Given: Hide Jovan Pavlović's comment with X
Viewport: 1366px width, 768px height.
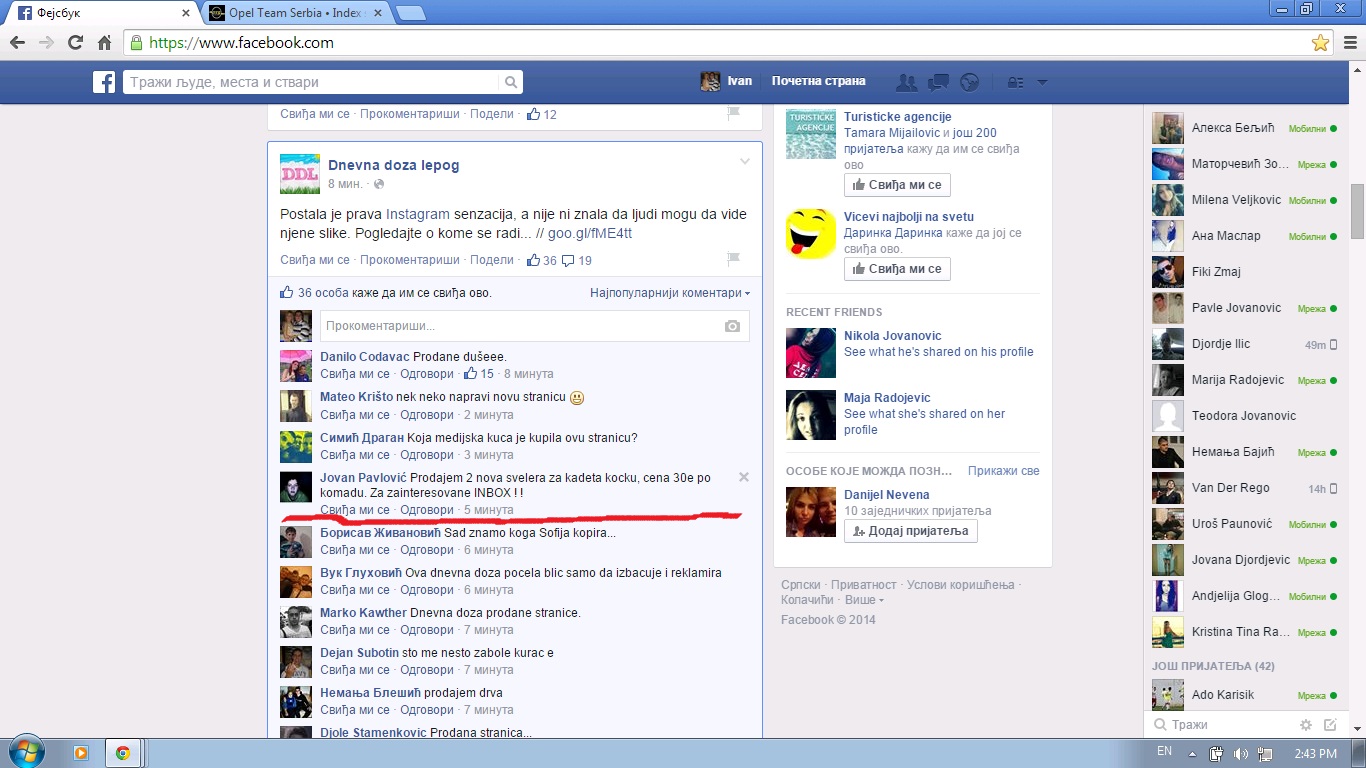Looking at the screenshot, I should point(744,477).
